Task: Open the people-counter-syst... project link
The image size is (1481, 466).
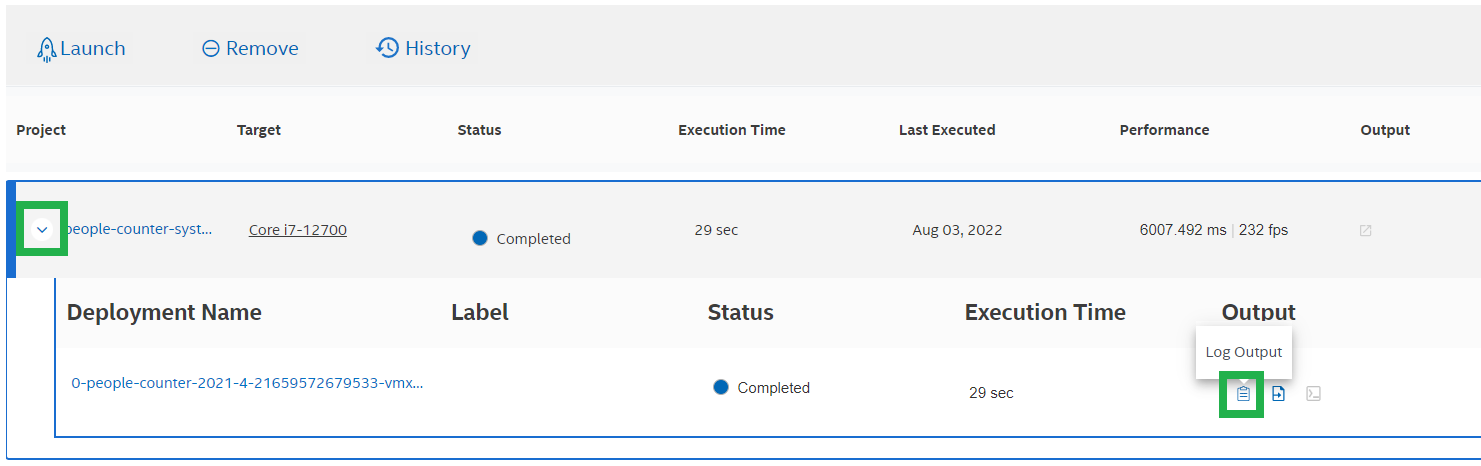Action: pyautogui.click(x=138, y=229)
